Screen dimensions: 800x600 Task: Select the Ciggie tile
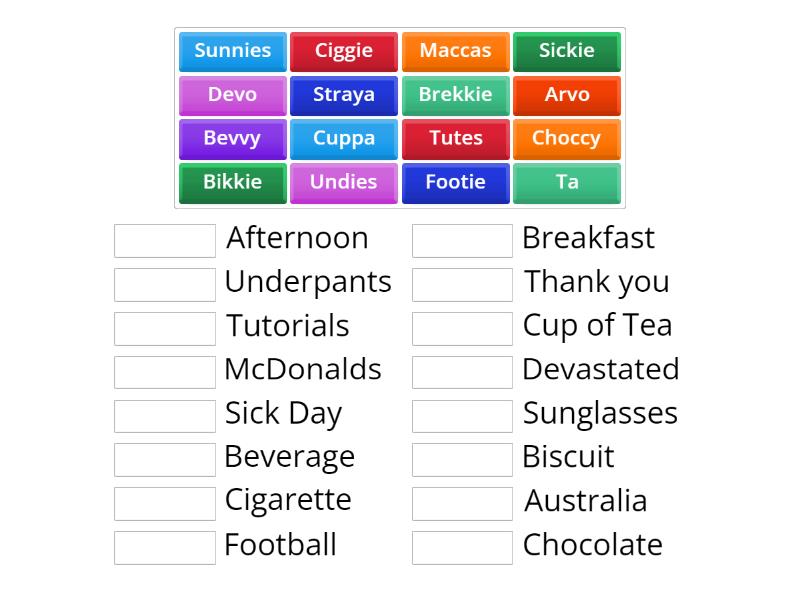click(x=344, y=51)
